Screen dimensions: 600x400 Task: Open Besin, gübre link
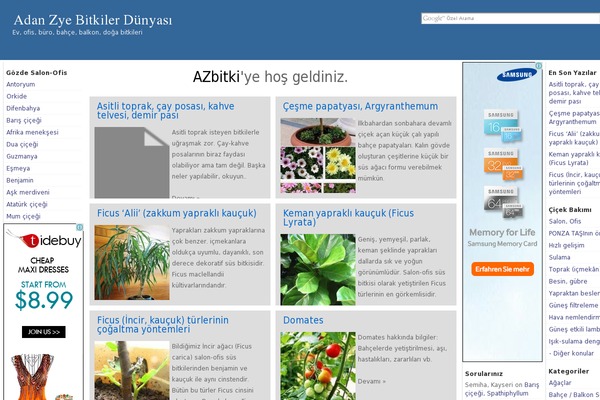(x=568, y=281)
